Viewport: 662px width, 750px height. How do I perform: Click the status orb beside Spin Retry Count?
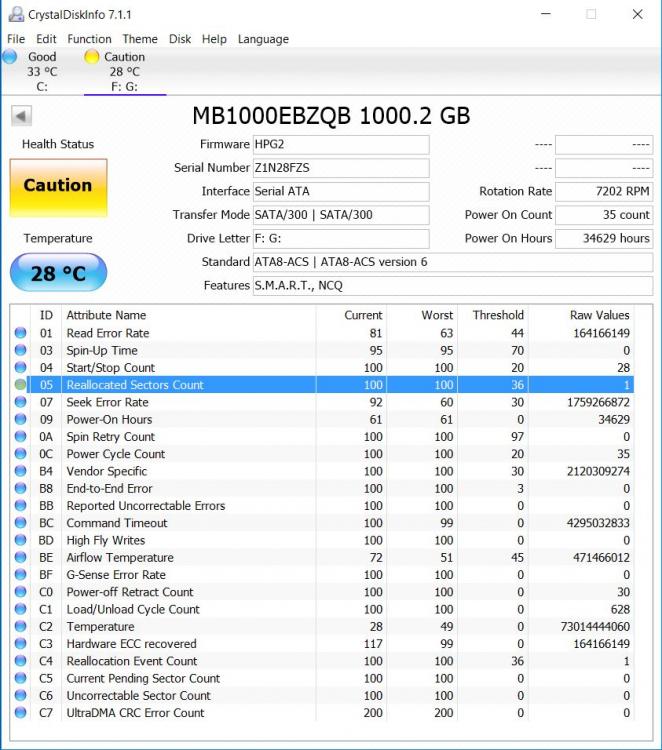(x=21, y=436)
